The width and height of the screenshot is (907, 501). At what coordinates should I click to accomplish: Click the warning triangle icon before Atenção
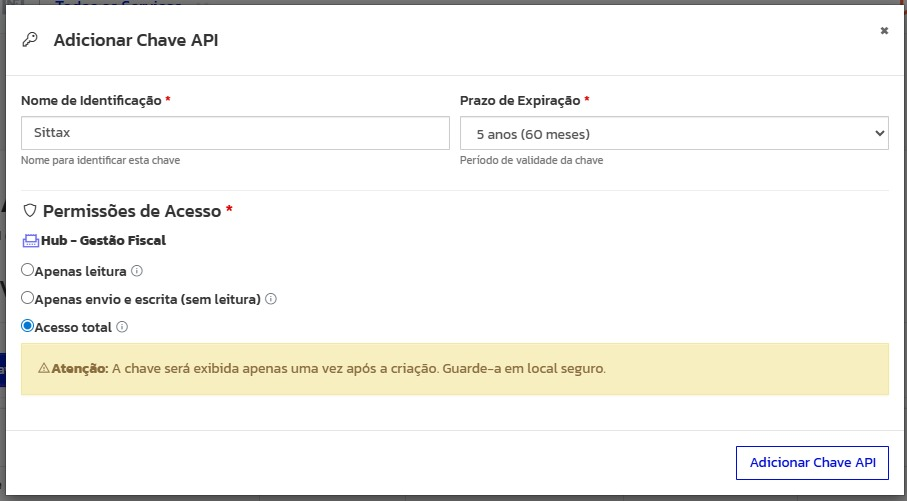point(44,368)
